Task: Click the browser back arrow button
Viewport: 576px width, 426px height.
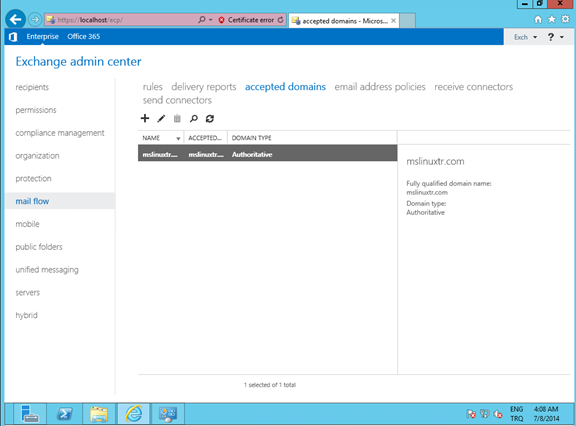Action: (15, 19)
